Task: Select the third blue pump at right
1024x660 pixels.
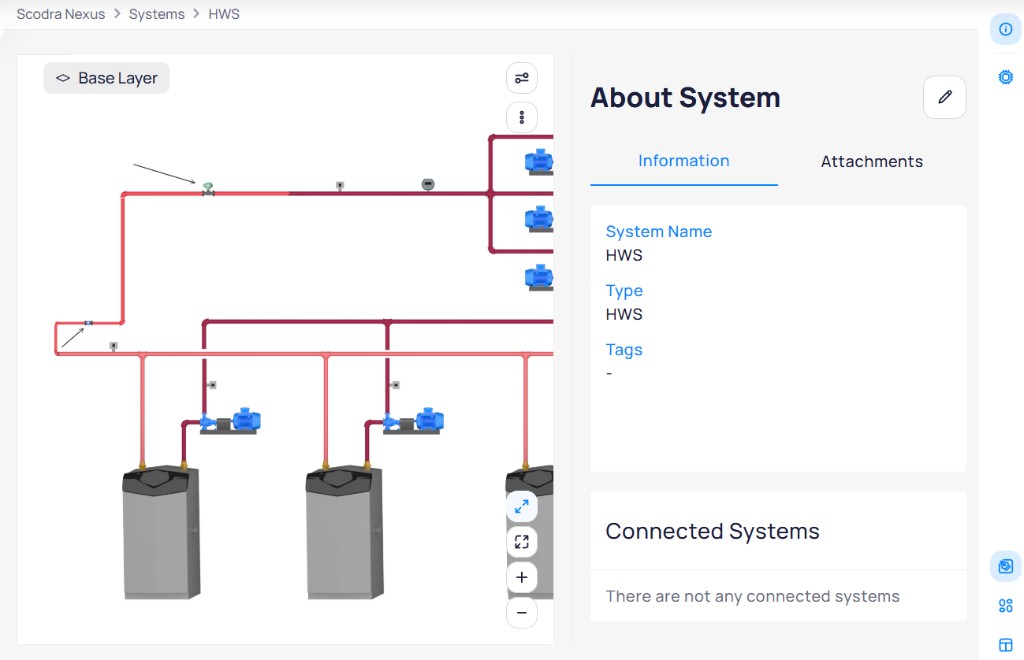Action: pos(539,277)
